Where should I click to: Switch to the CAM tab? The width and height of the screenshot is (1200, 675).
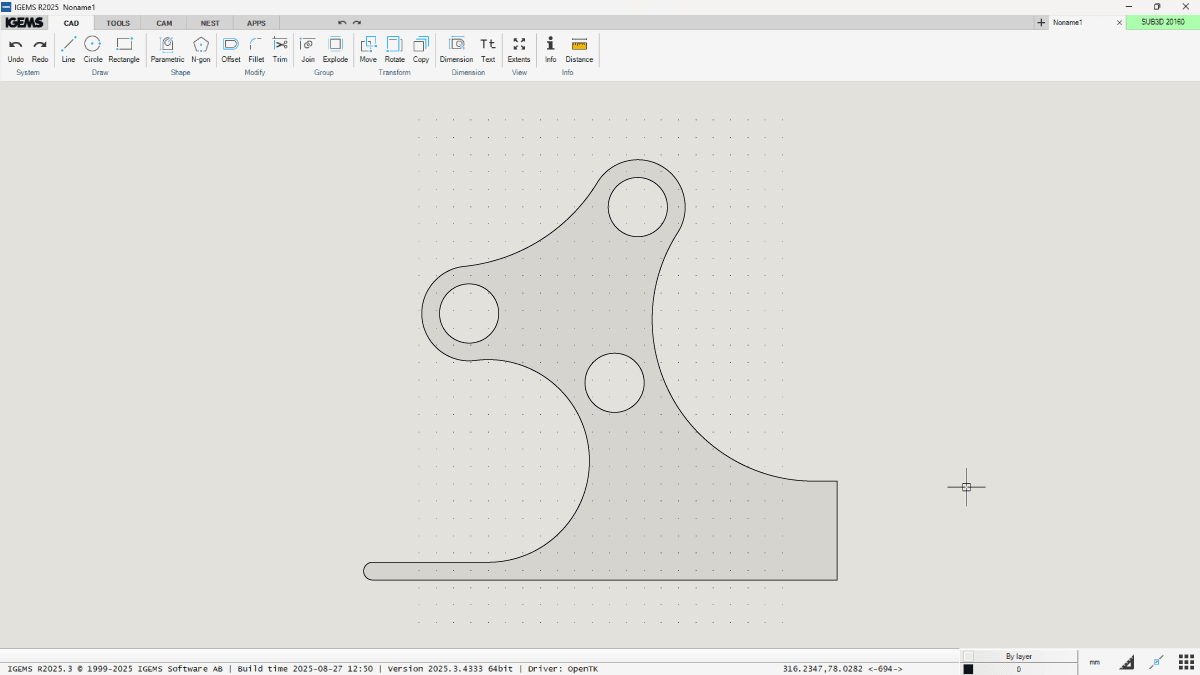tap(164, 23)
